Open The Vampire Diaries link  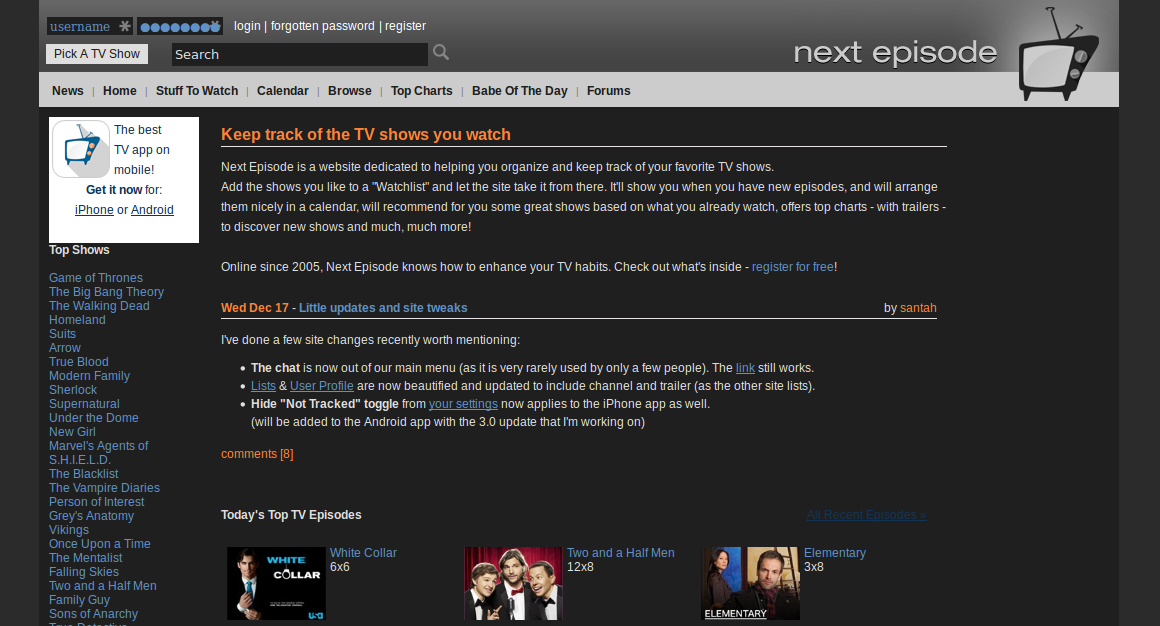point(104,489)
